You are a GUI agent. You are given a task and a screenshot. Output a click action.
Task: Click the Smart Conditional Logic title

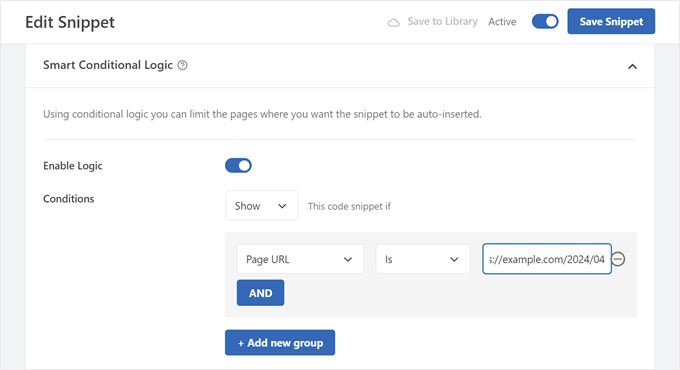point(108,65)
